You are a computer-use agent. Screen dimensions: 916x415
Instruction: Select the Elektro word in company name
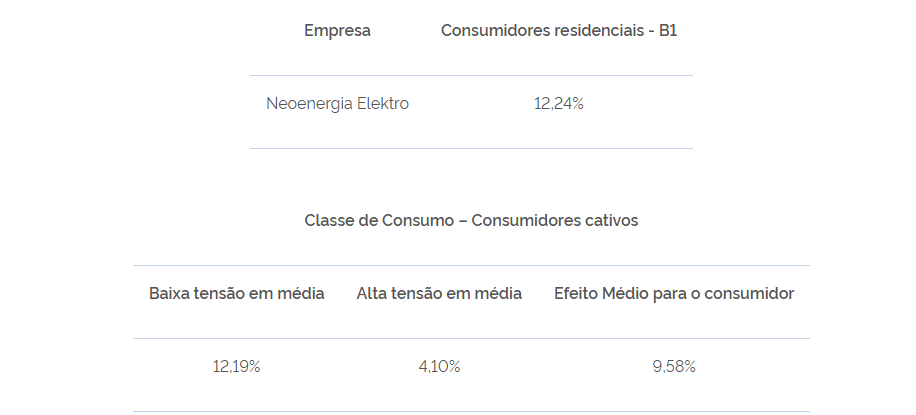tap(383, 103)
